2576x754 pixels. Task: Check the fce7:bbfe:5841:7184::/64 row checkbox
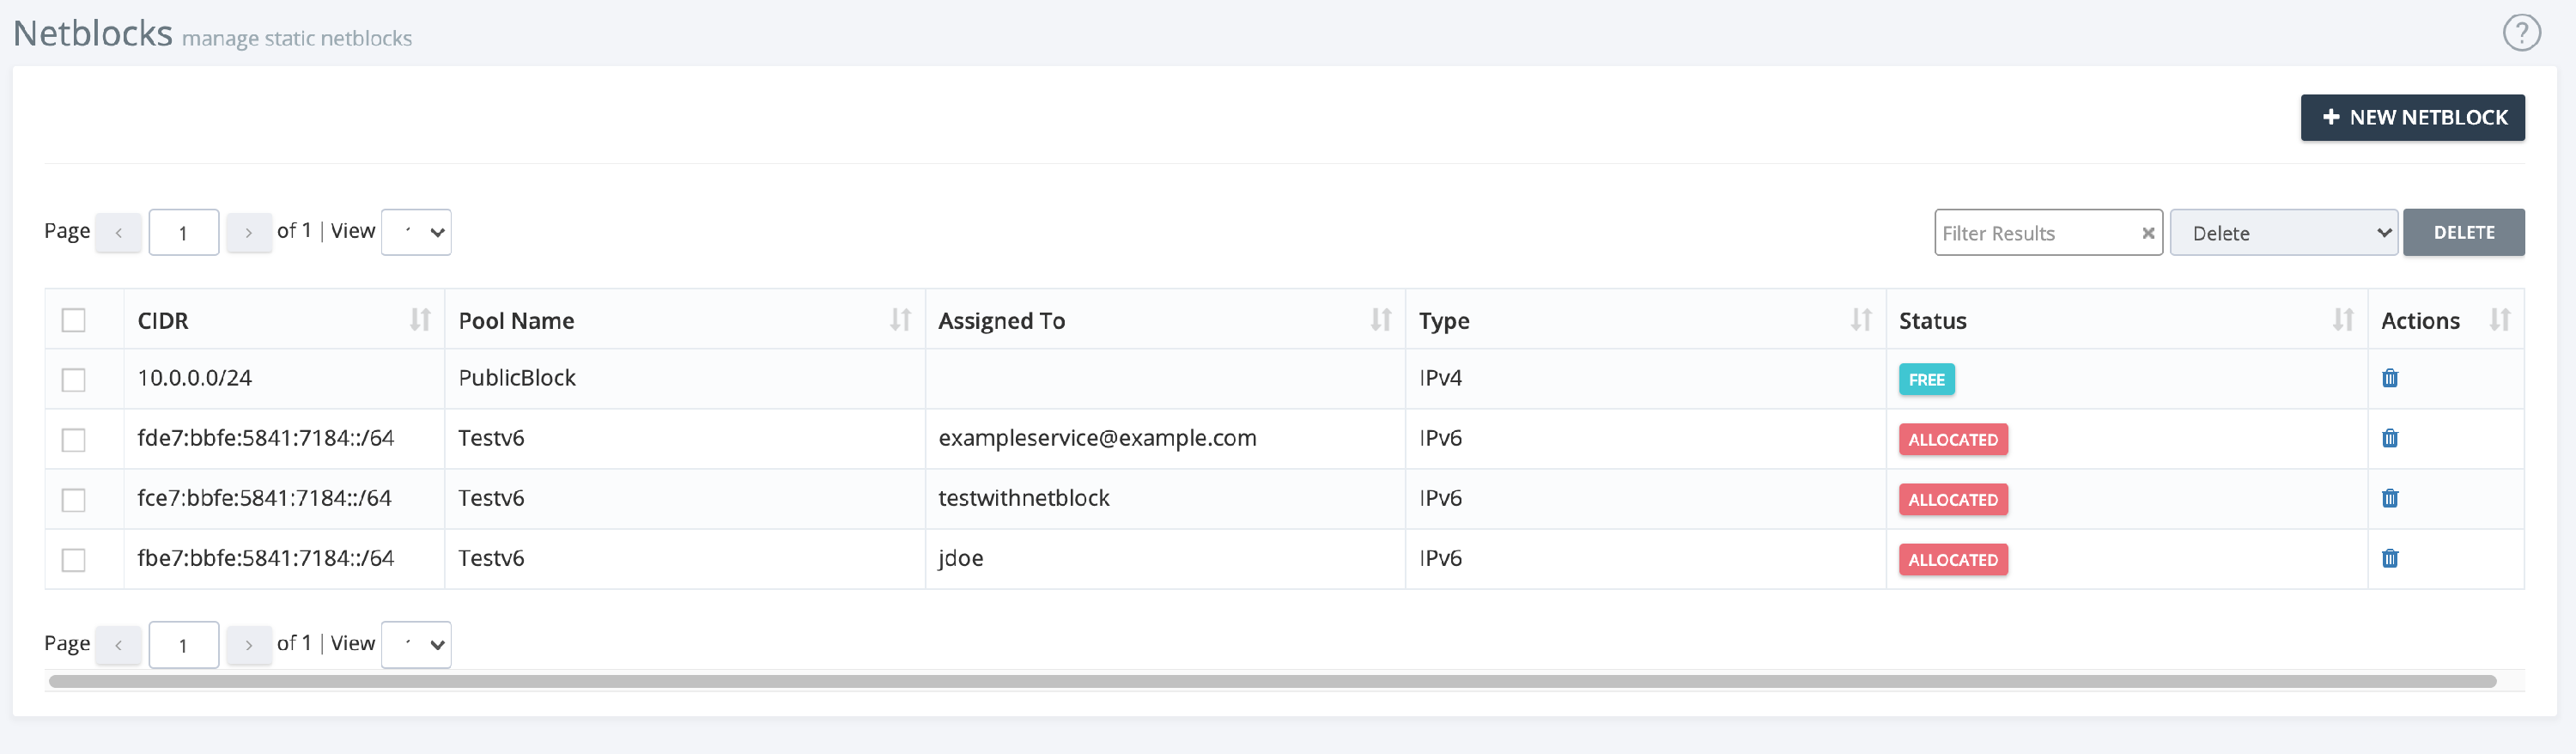[74, 500]
